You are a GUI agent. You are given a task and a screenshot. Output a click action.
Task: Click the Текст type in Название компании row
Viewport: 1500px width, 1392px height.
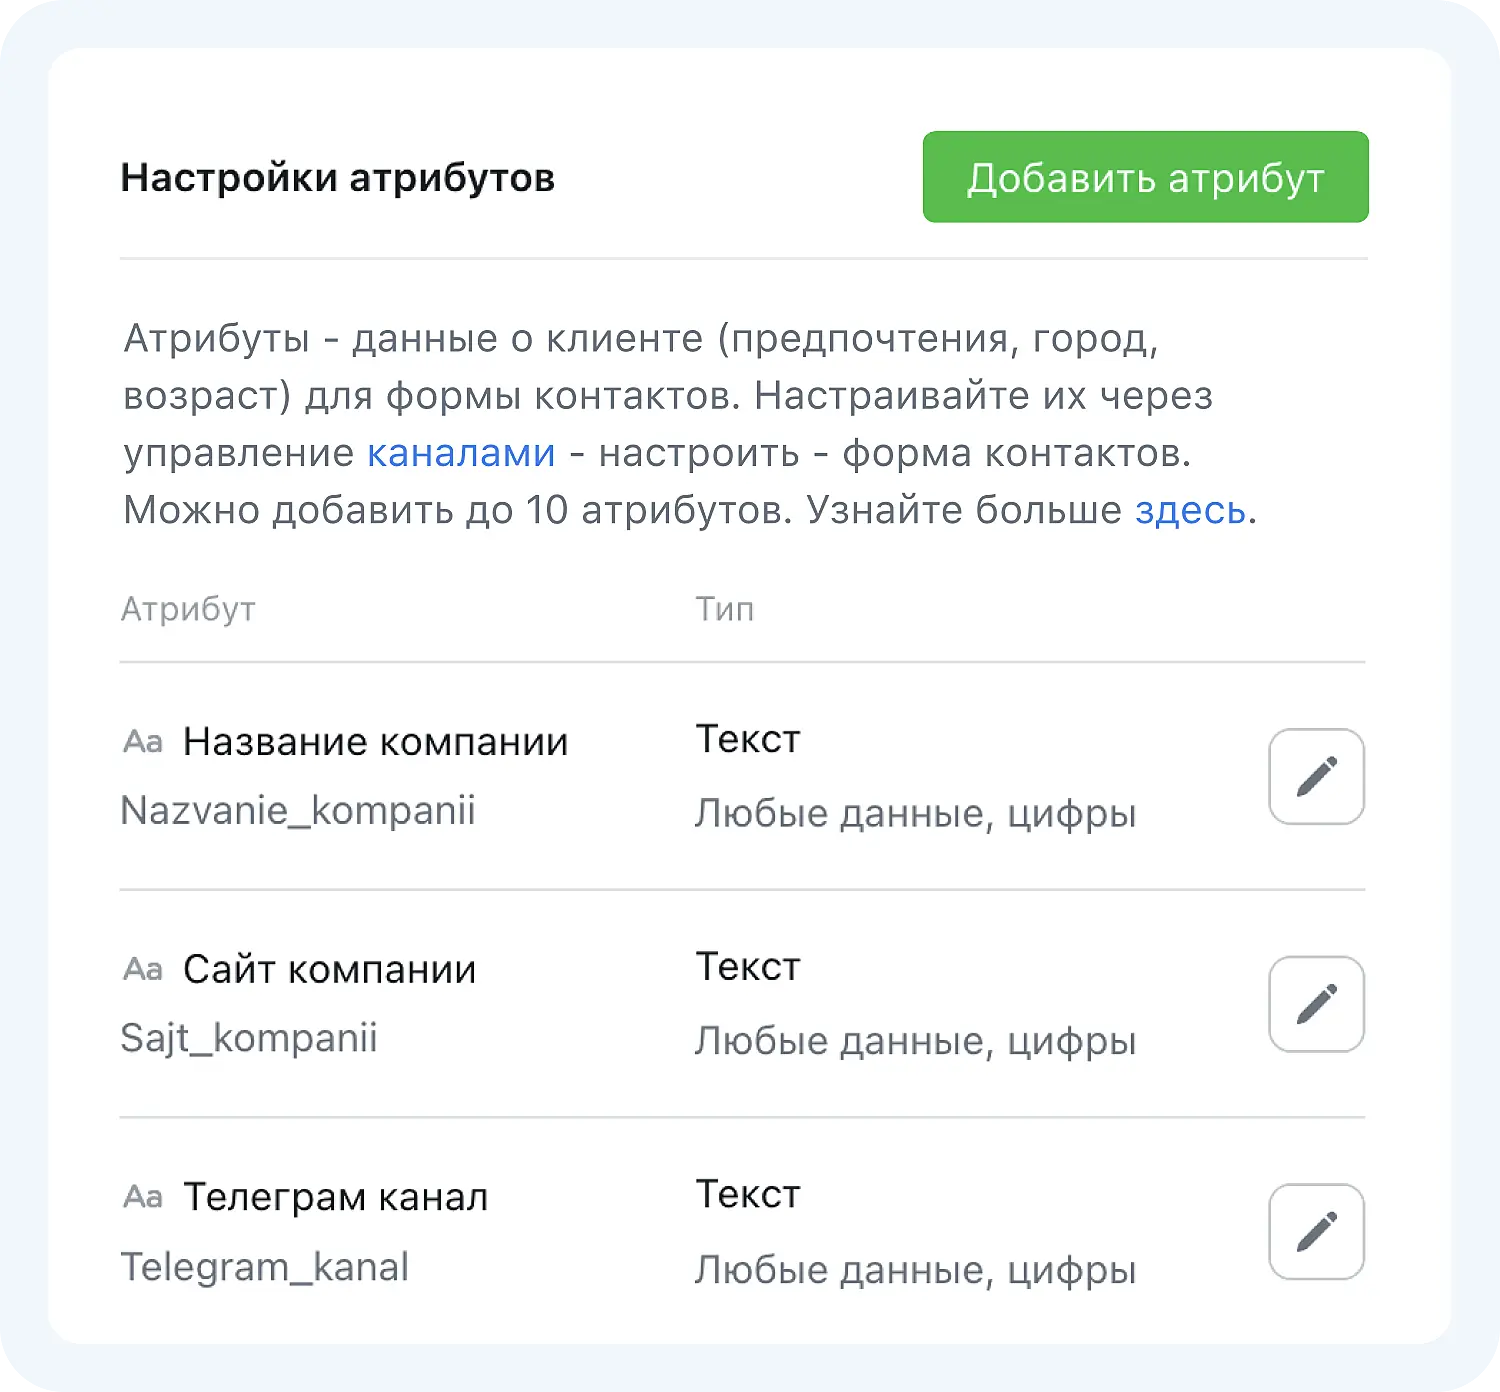point(748,739)
